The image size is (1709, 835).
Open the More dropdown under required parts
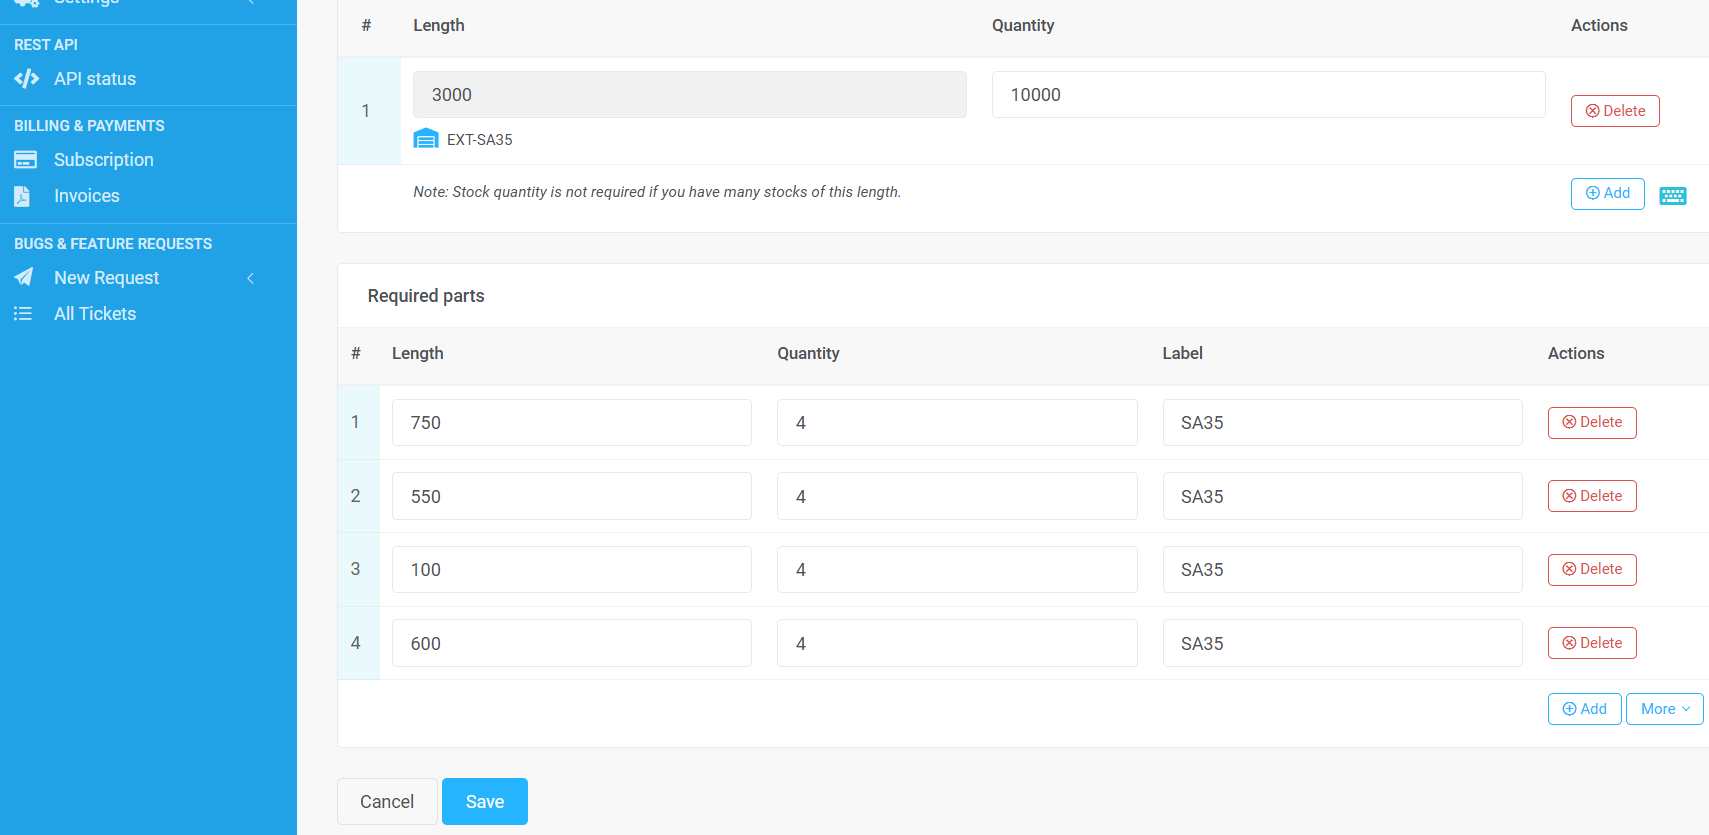[1665, 709]
